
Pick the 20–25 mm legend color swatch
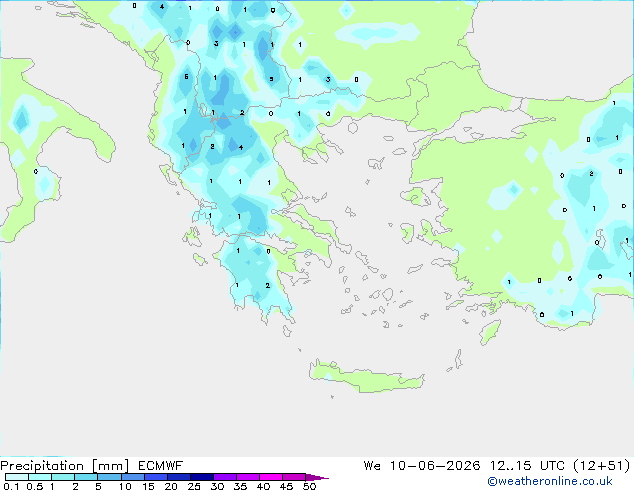coord(178,477)
